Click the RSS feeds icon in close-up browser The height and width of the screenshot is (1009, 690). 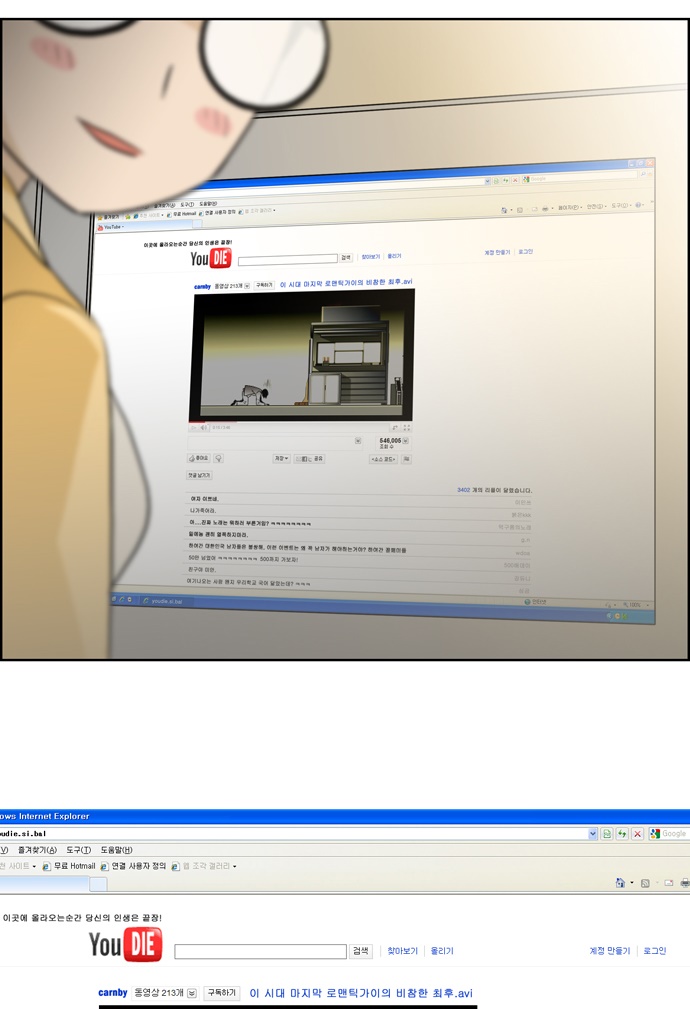click(646, 883)
